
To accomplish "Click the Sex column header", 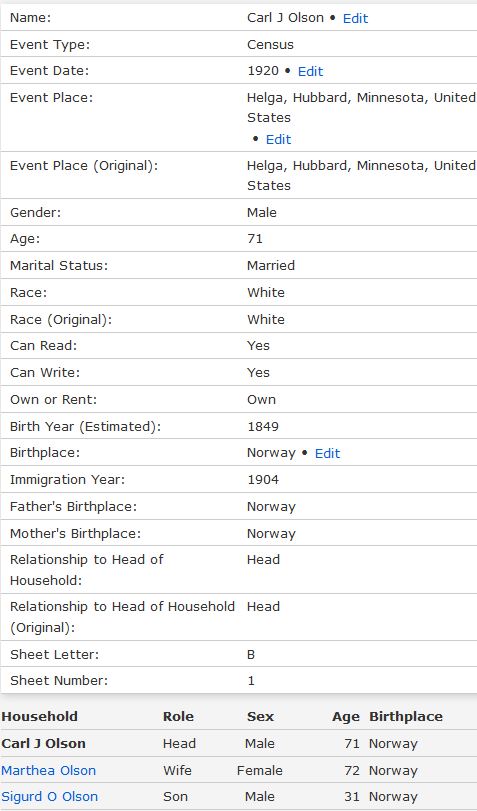I will pyautogui.click(x=260, y=716).
